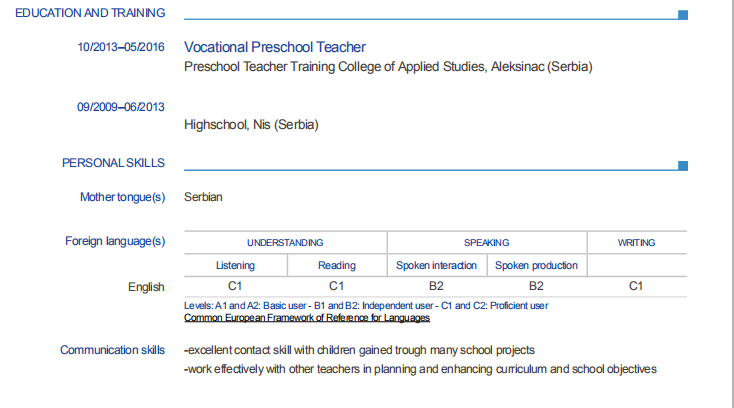Screen dimensions: 734x408
Task: Click the UNDERSTANDING column header
Action: click(285, 243)
